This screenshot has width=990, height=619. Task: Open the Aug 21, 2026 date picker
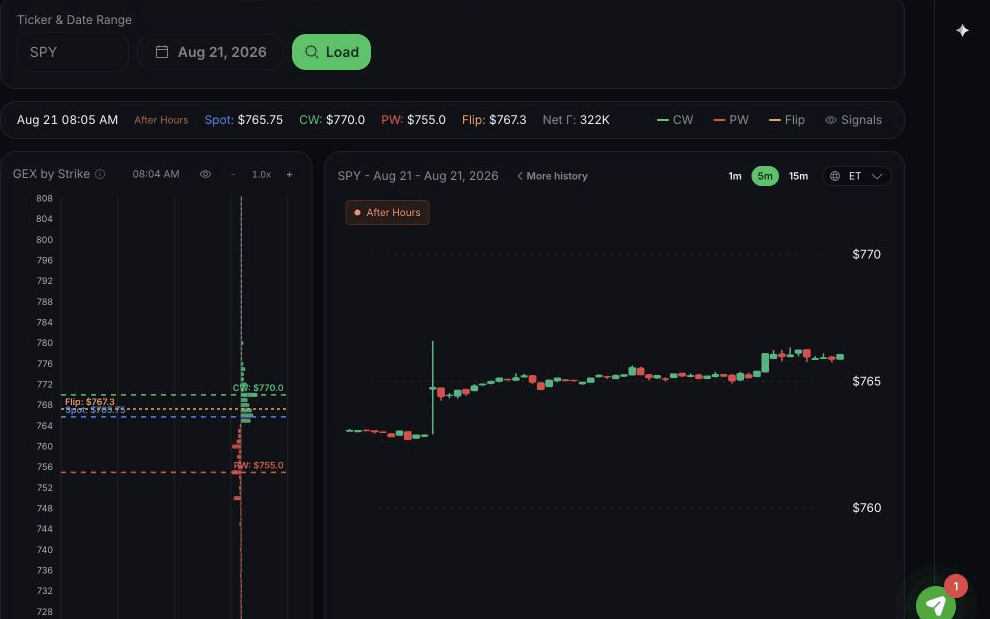(x=210, y=52)
